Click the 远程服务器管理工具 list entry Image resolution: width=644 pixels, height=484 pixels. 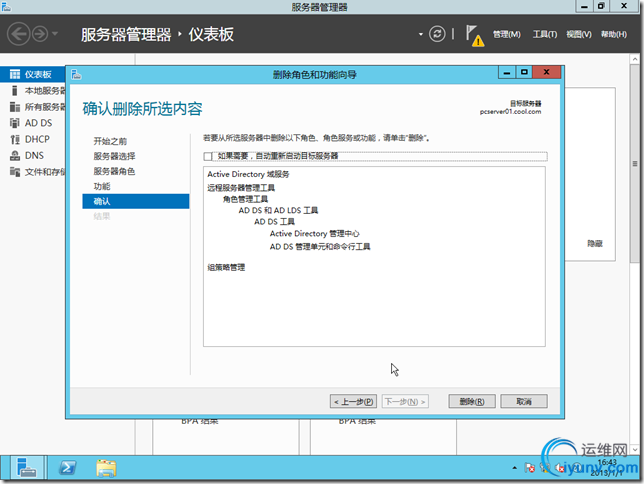[241, 188]
